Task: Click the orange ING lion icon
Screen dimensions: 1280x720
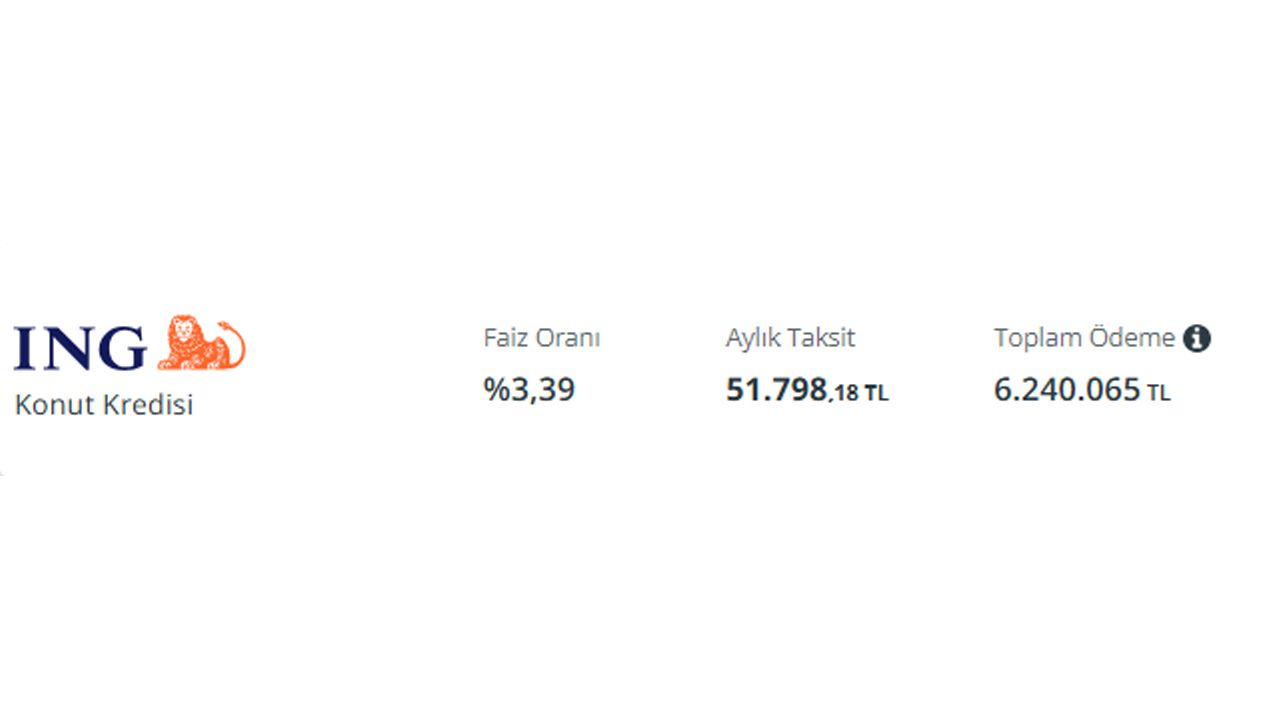Action: pos(201,342)
